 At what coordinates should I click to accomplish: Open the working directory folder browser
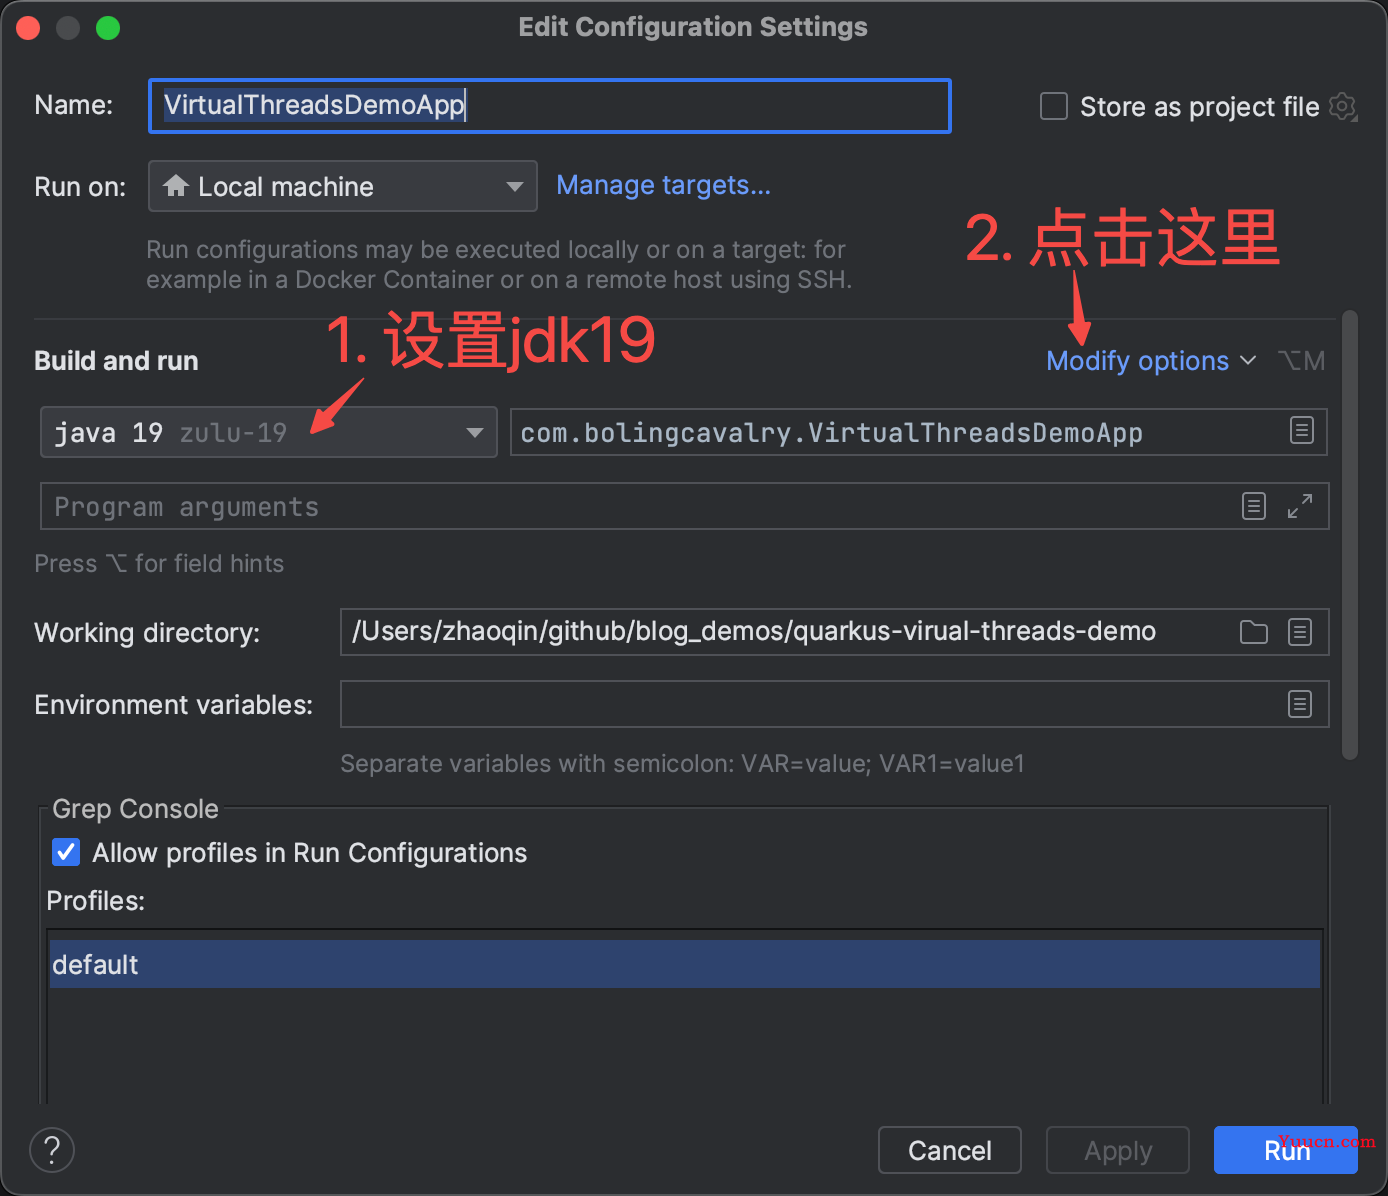pyautogui.click(x=1253, y=632)
